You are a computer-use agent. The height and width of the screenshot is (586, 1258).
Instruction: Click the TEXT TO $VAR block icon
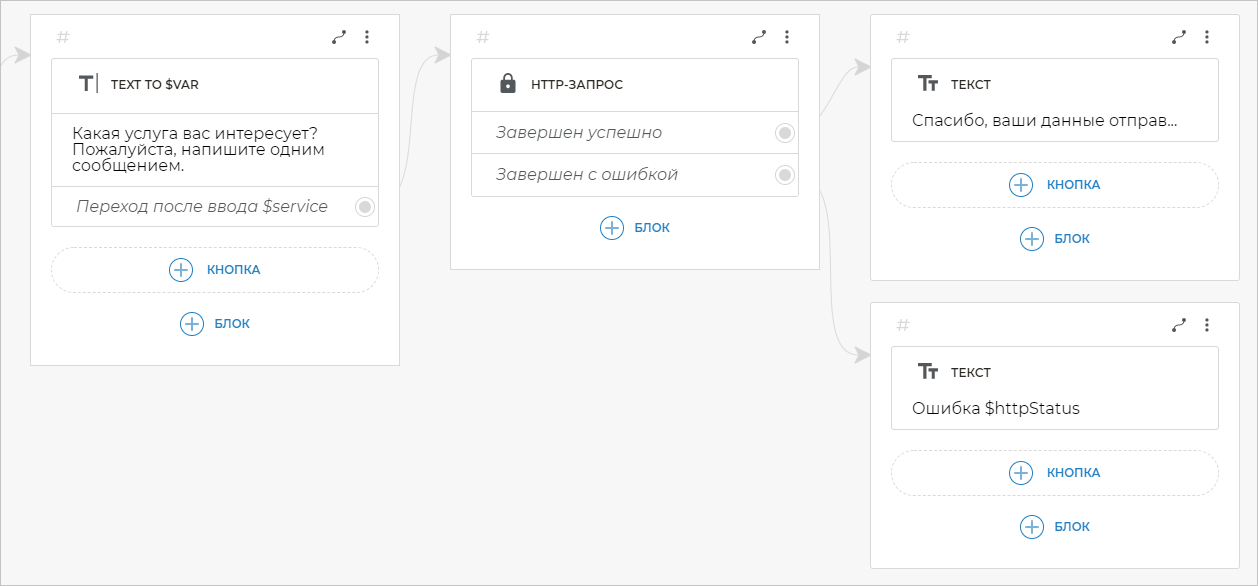(88, 84)
